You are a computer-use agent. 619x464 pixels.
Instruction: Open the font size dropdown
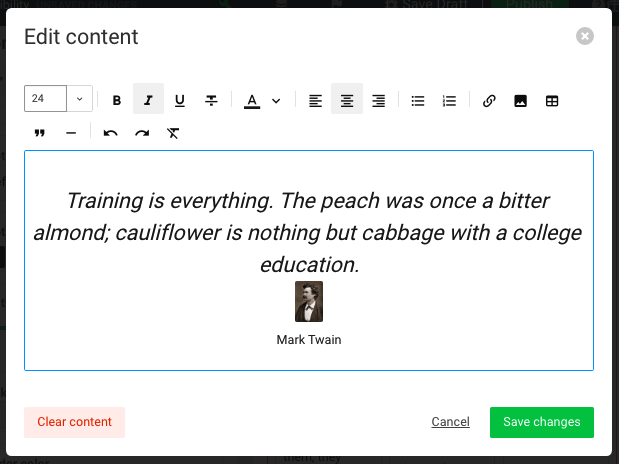pos(79,98)
